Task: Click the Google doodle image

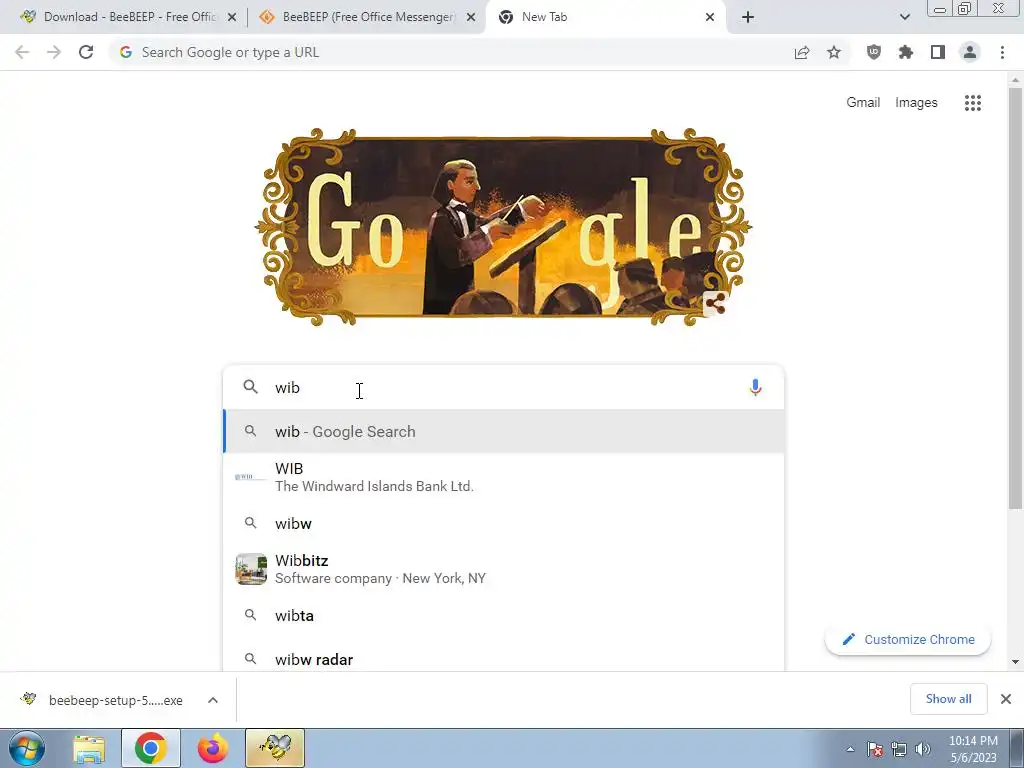Action: (503, 227)
